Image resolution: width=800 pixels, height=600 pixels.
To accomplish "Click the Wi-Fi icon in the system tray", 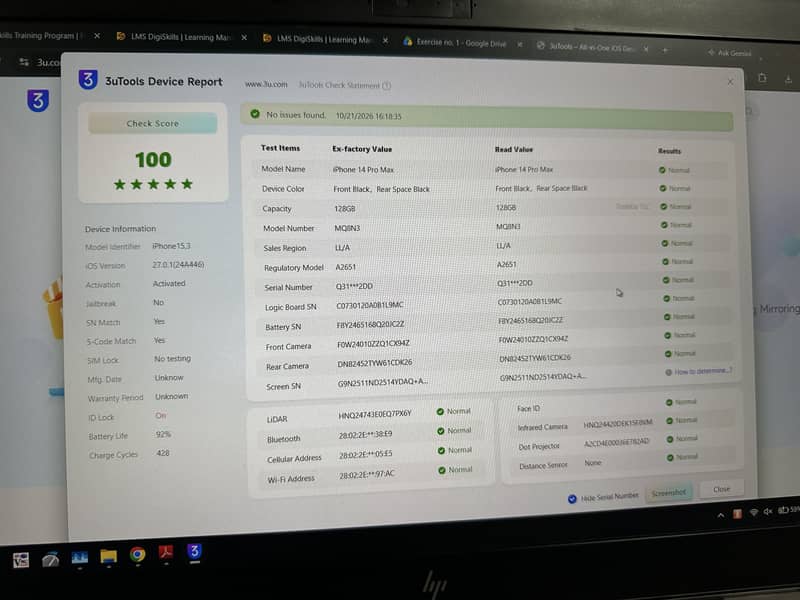I will click(x=754, y=512).
